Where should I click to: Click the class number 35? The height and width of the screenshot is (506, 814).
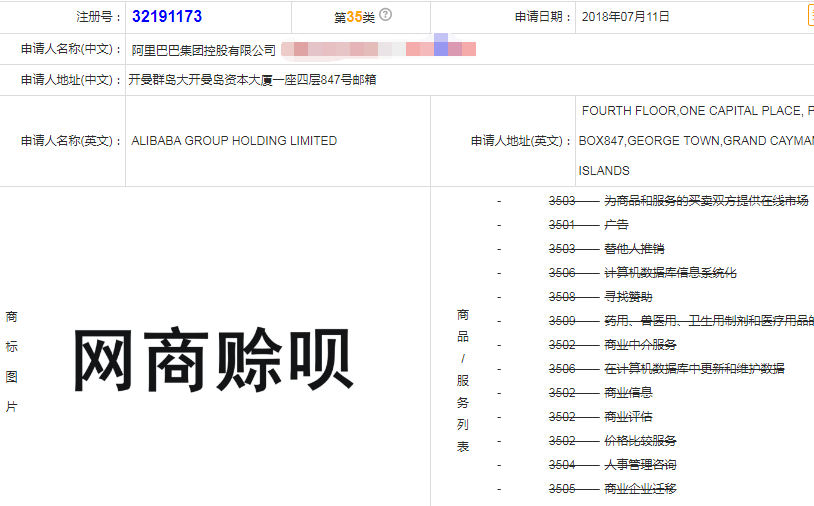tap(354, 17)
